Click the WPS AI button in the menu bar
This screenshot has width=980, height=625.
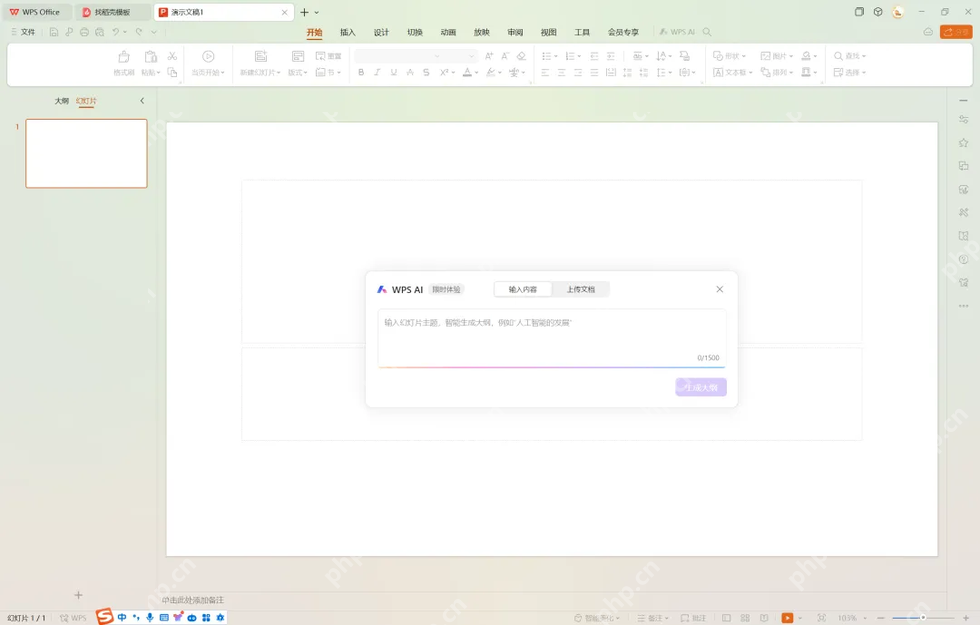678,32
